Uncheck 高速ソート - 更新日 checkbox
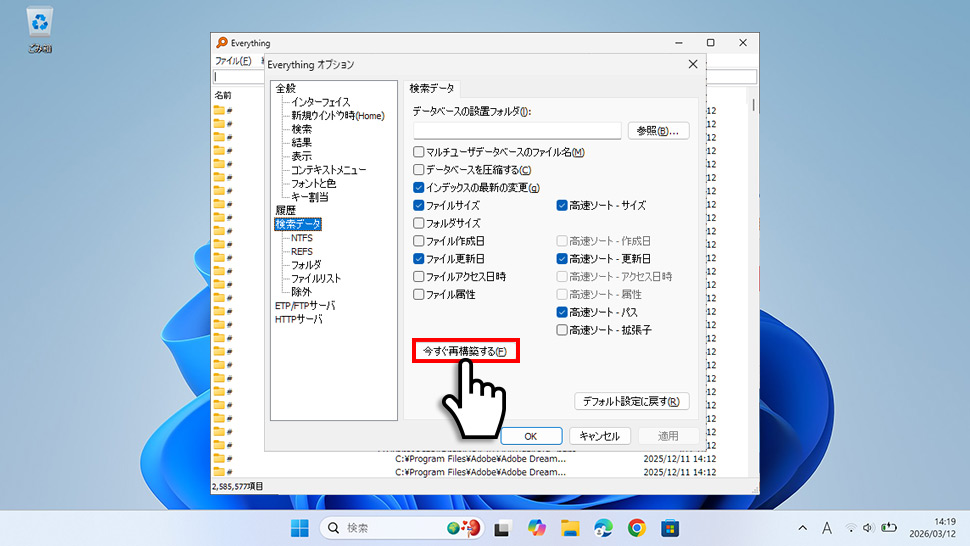 point(562,258)
